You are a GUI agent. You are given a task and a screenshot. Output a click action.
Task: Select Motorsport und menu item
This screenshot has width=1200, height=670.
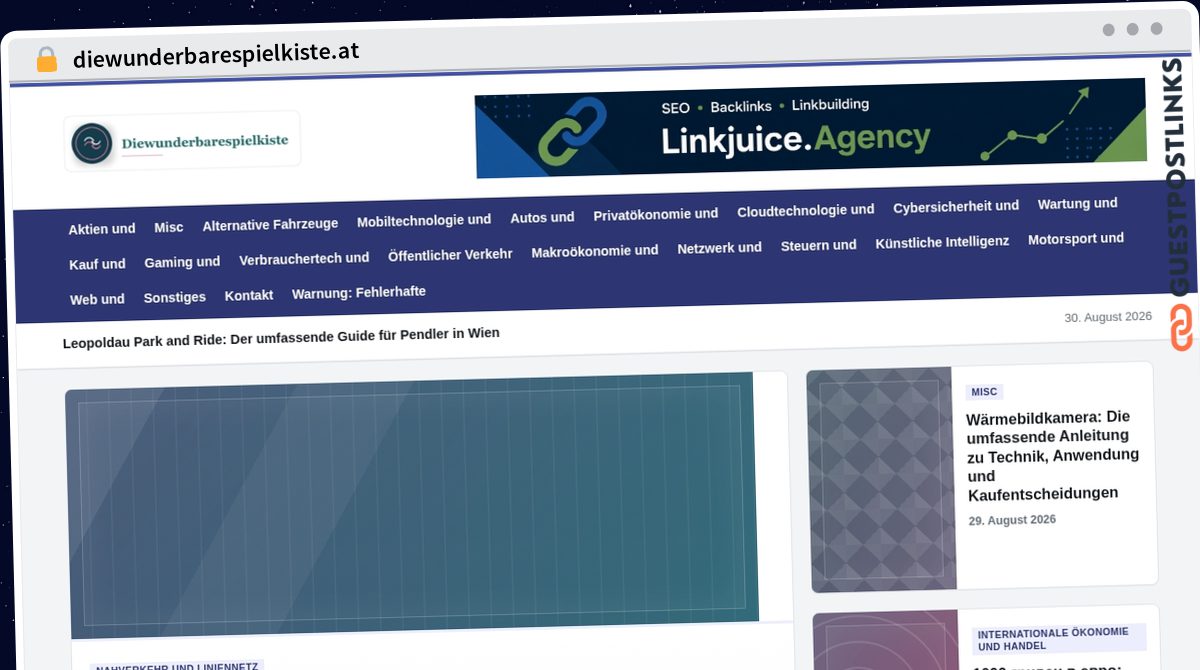(x=1076, y=238)
